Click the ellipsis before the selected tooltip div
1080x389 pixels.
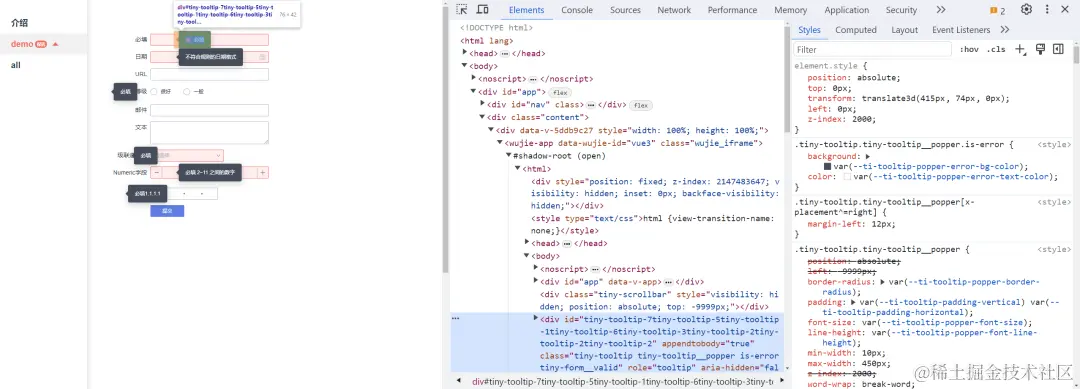point(455,319)
